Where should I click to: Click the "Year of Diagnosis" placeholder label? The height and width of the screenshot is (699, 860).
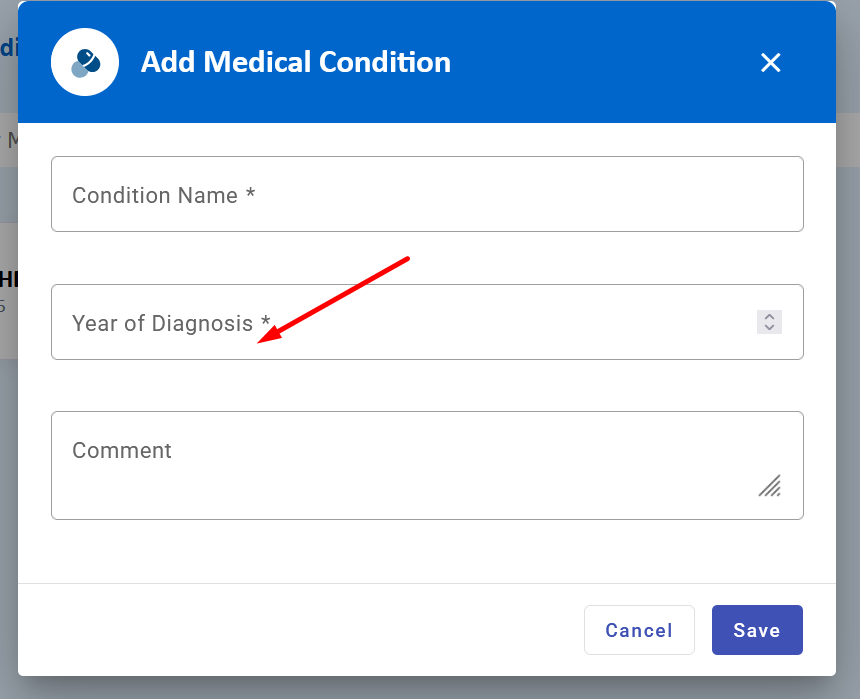(x=162, y=323)
